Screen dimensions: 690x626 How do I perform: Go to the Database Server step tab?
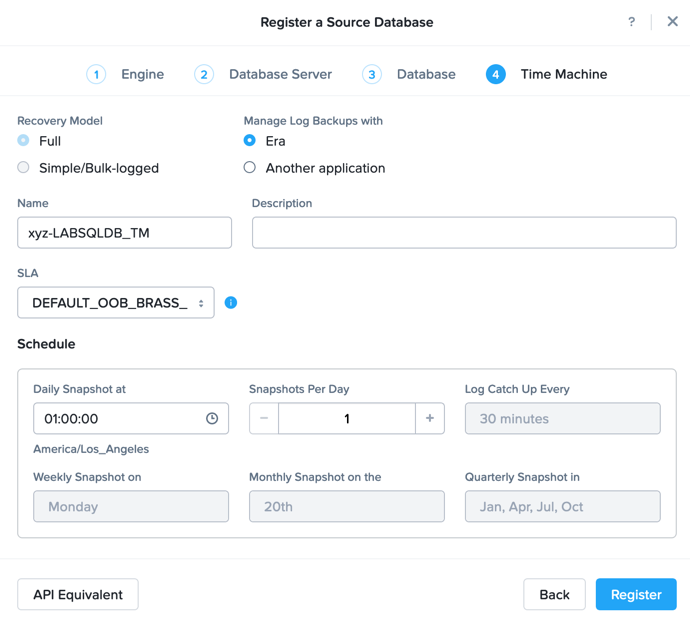[280, 74]
